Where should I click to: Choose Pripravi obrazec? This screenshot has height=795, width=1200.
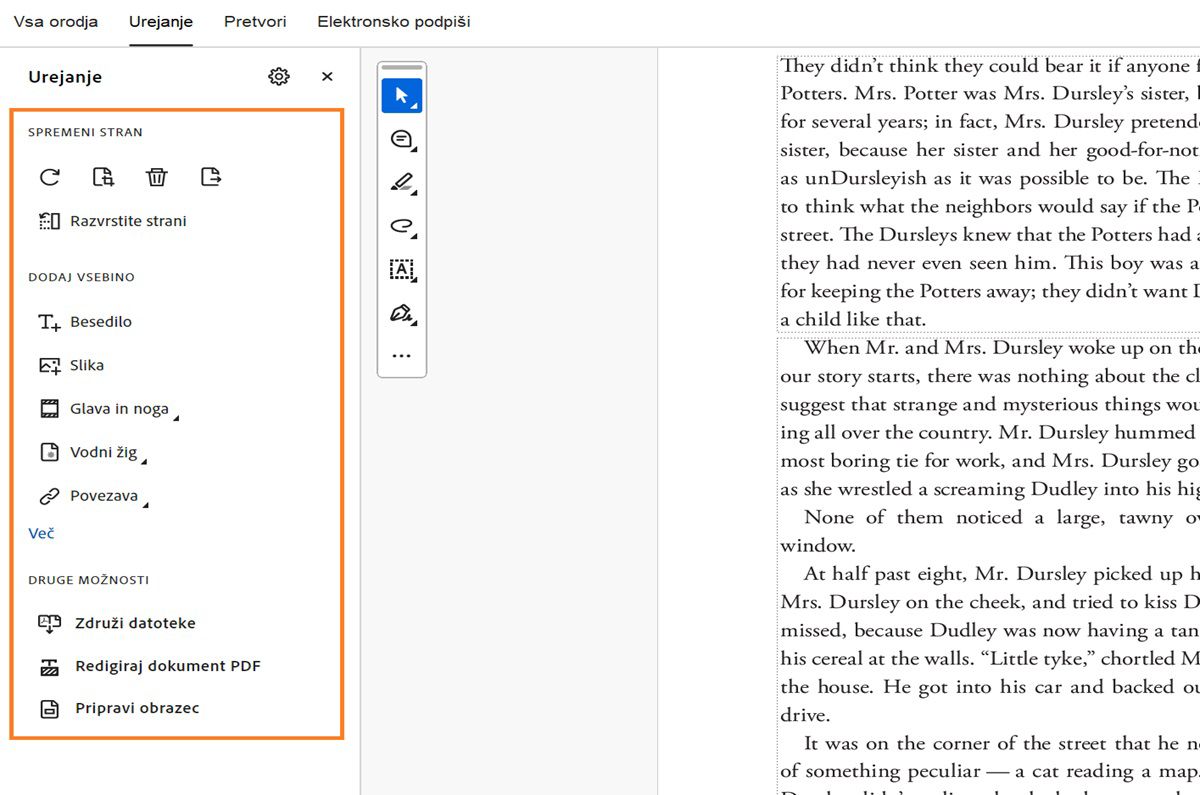tap(119, 708)
